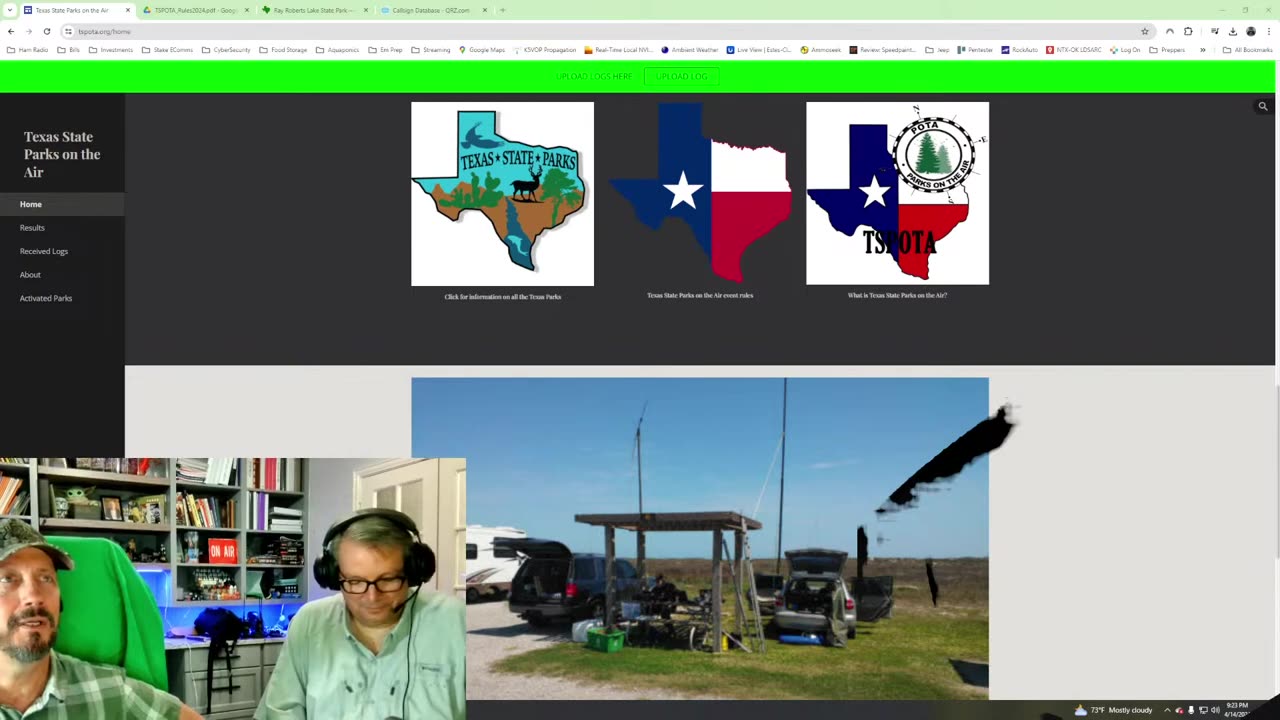
Task: Open the Ambient Weather bookmark
Action: [x=690, y=50]
